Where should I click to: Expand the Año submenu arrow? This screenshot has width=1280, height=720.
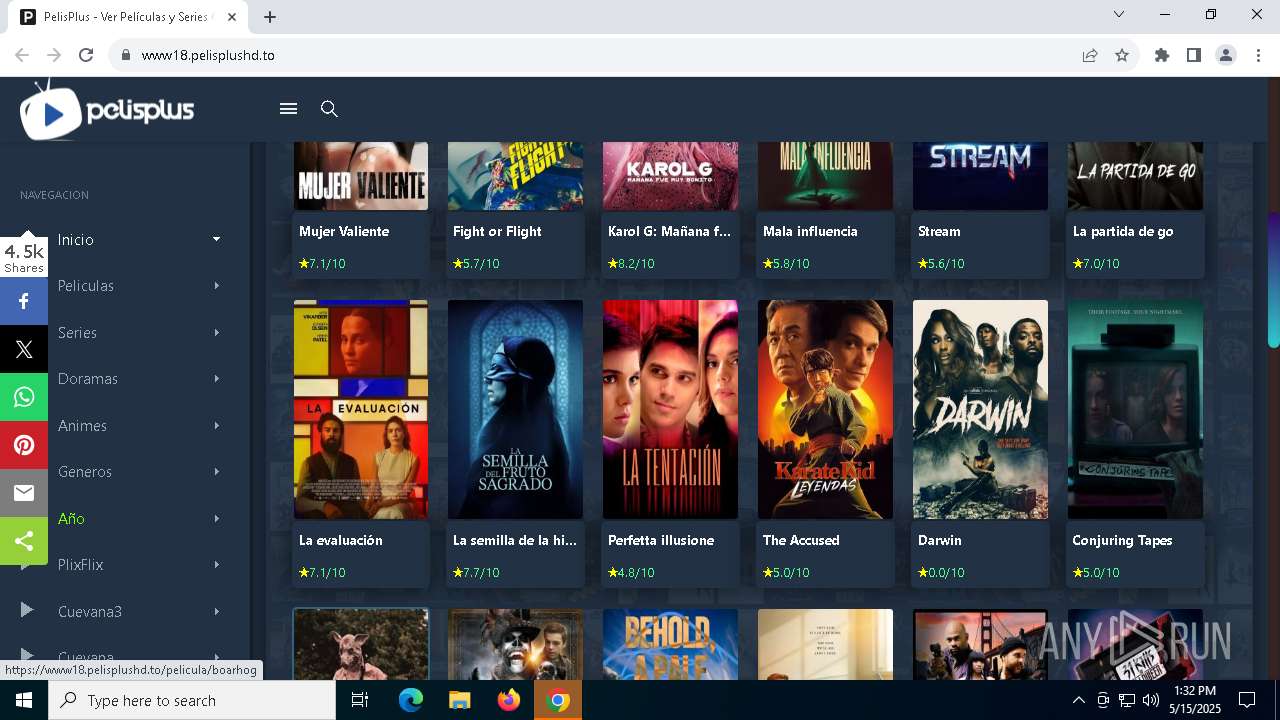216,518
